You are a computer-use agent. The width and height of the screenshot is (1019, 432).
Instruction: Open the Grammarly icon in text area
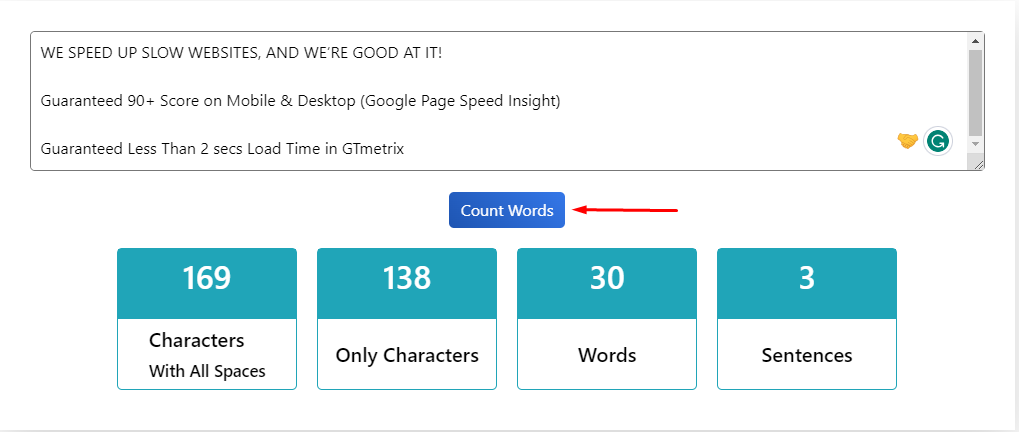[938, 141]
